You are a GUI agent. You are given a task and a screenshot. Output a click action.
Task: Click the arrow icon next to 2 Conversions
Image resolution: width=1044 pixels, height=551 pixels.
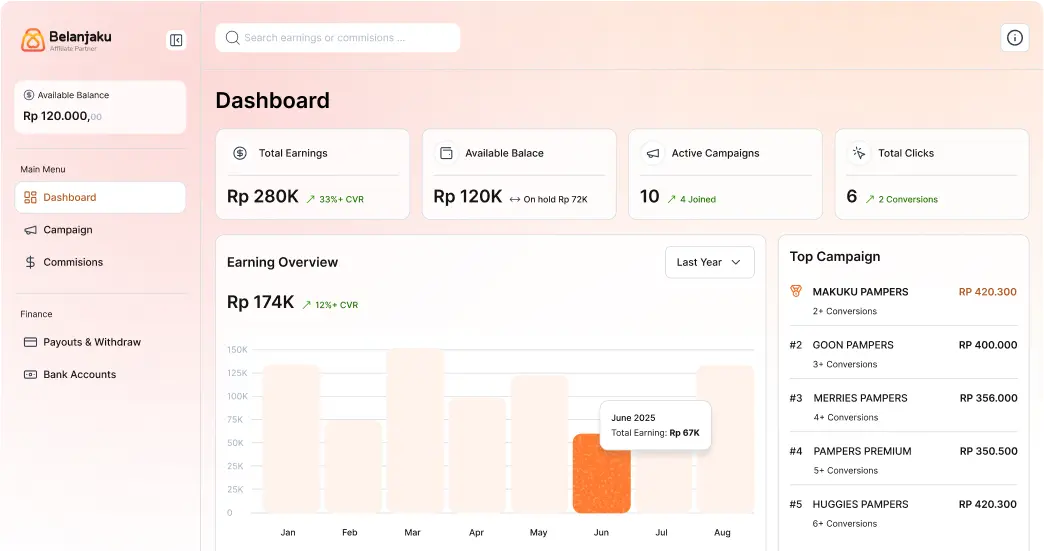(x=870, y=199)
